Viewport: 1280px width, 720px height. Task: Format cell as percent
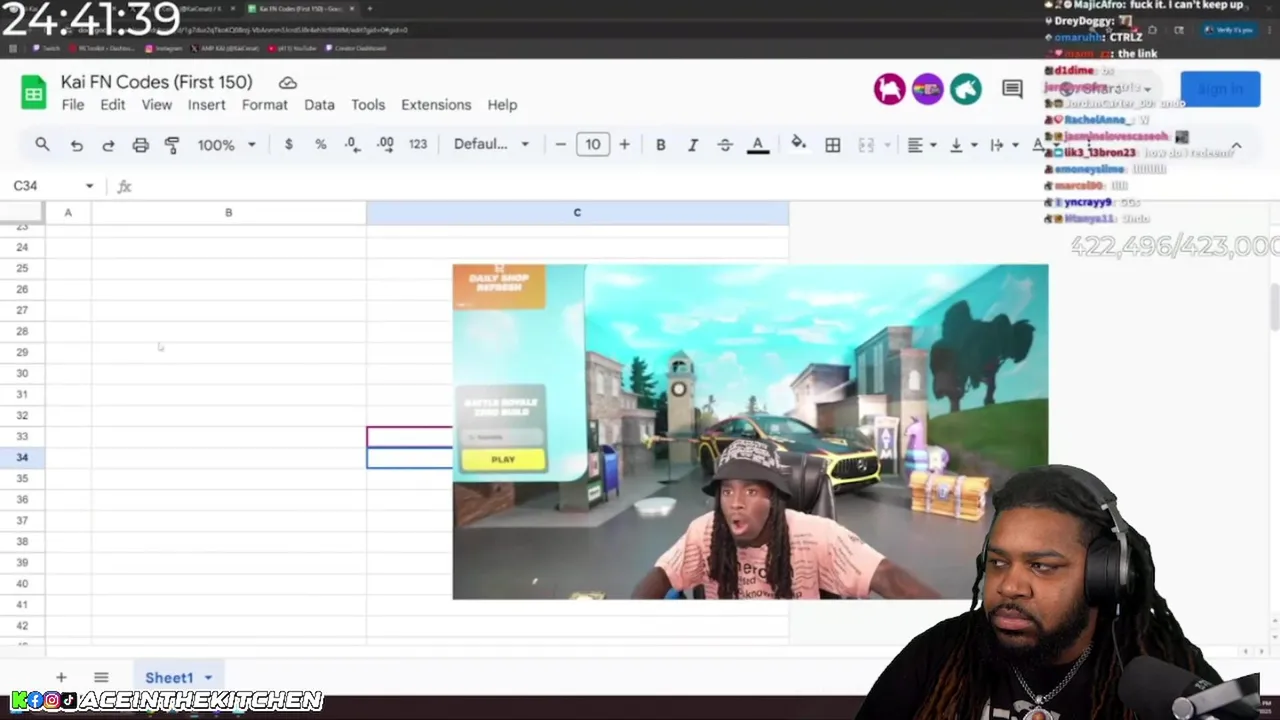coord(320,144)
